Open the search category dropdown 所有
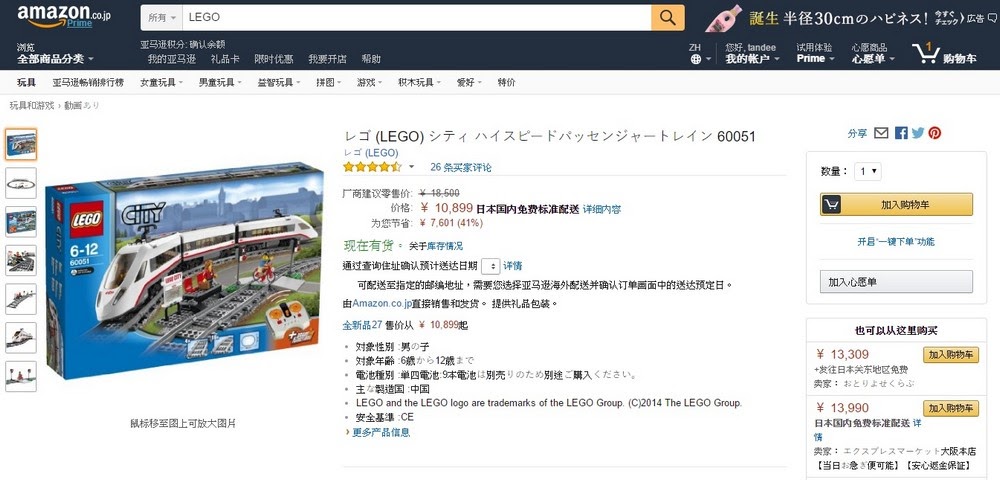This screenshot has height=480, width=1000. click(162, 18)
